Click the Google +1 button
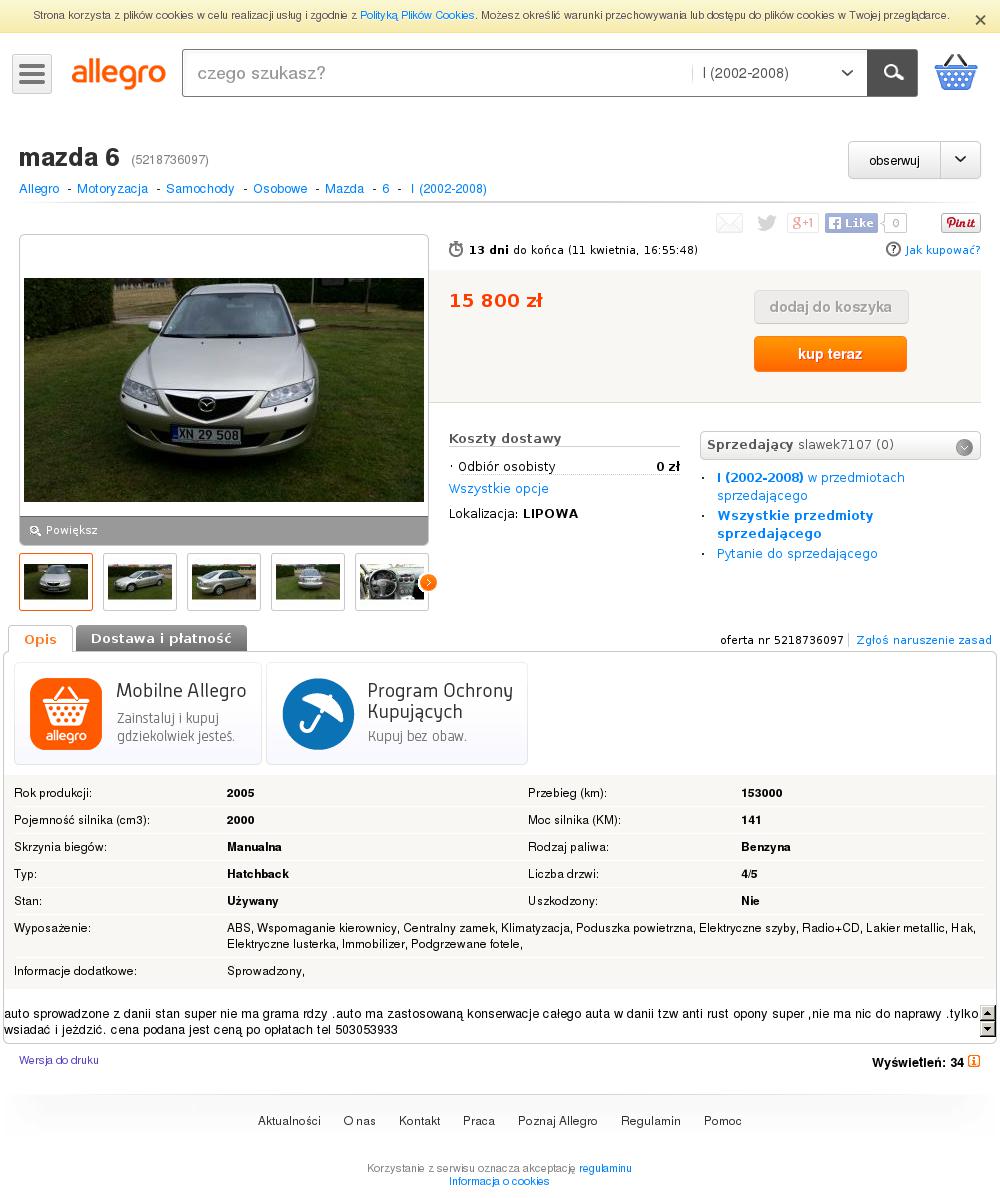Screen dimensions: 1000x1198 tap(803, 223)
